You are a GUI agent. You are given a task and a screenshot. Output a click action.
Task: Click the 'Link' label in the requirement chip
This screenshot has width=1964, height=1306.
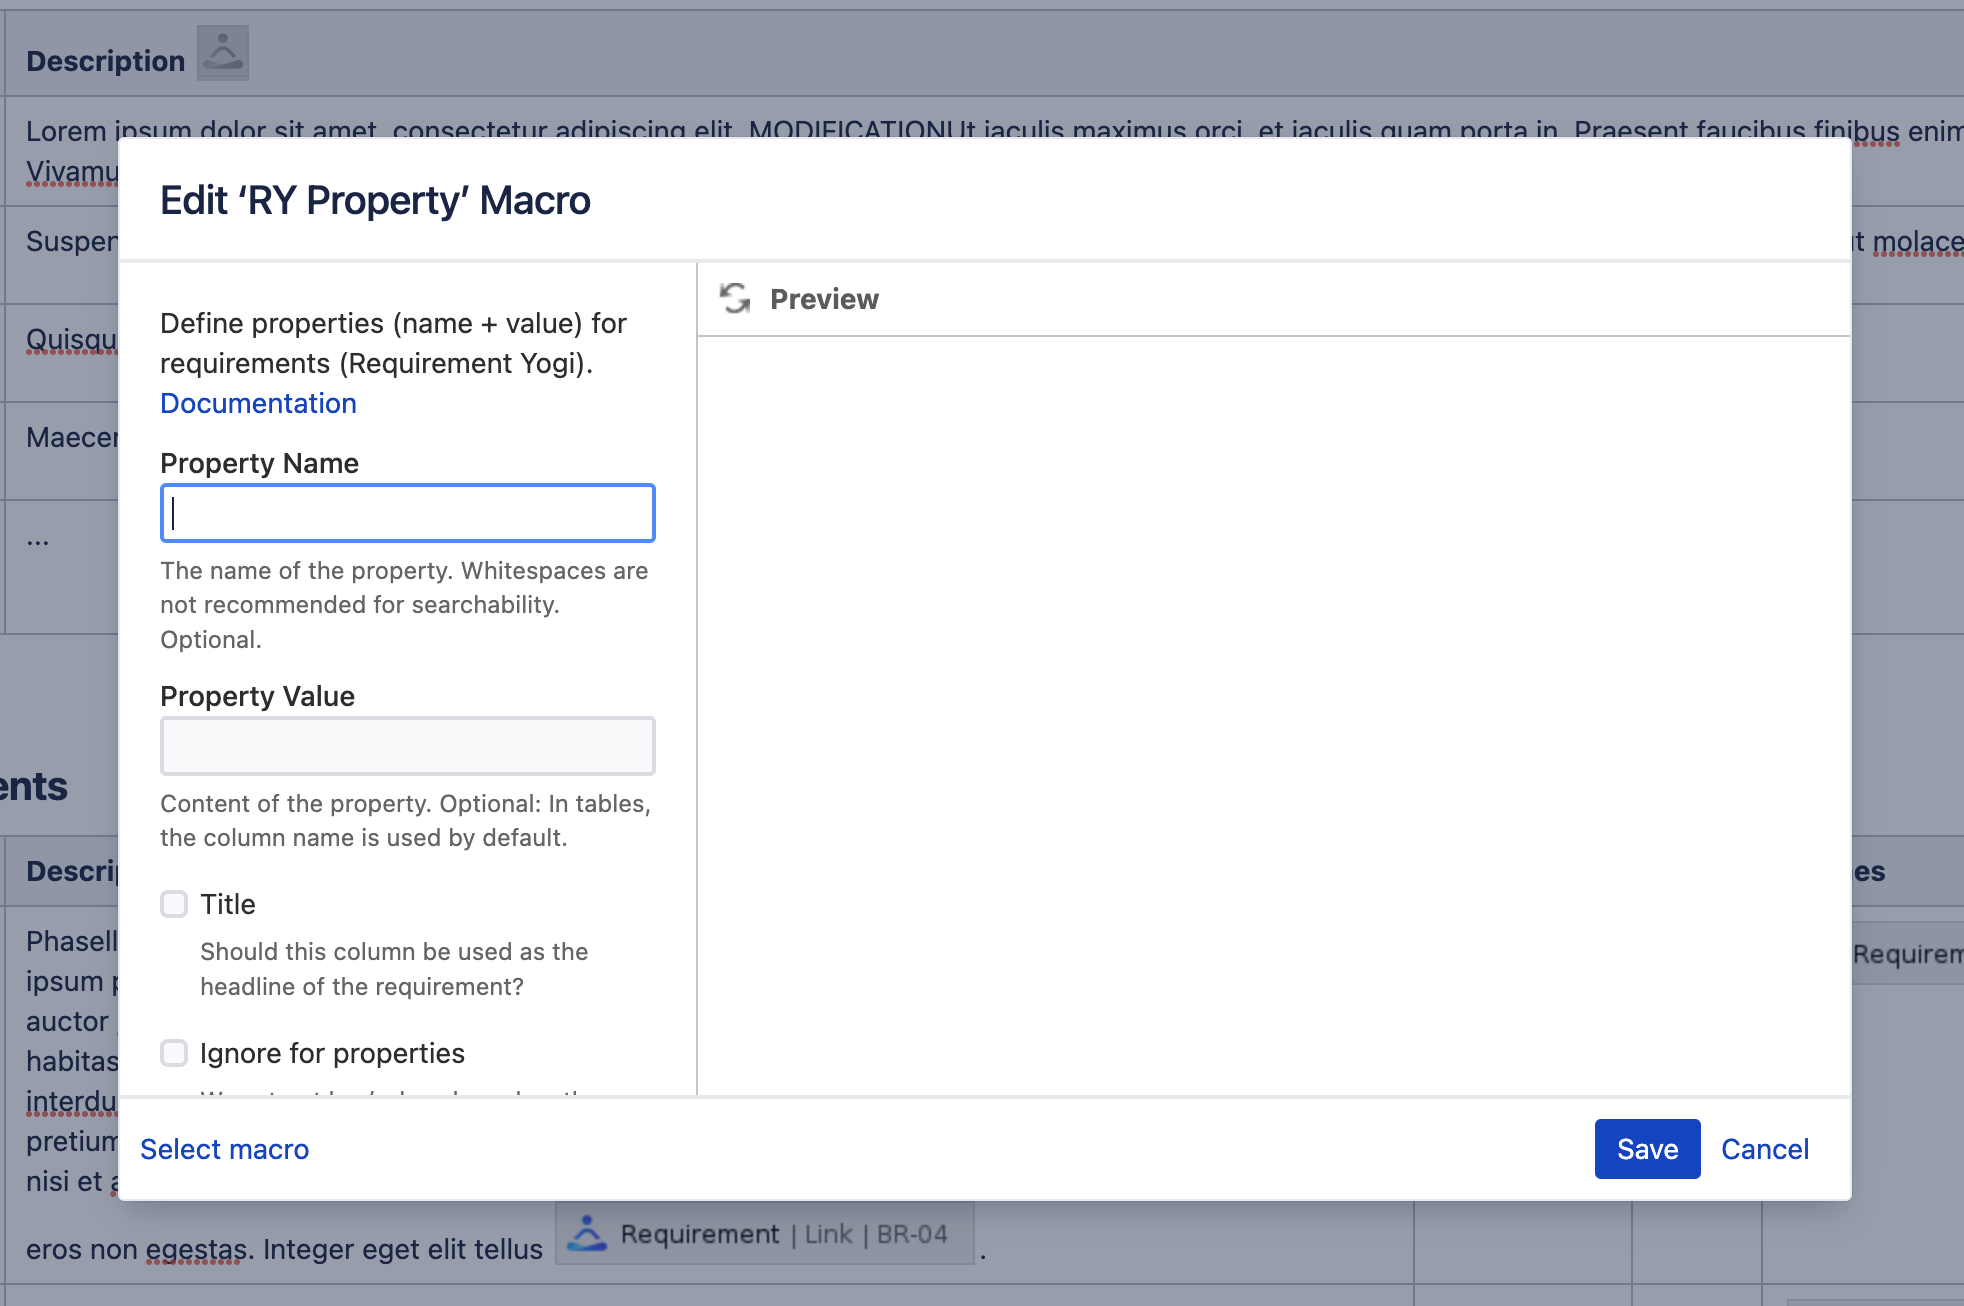pyautogui.click(x=828, y=1234)
